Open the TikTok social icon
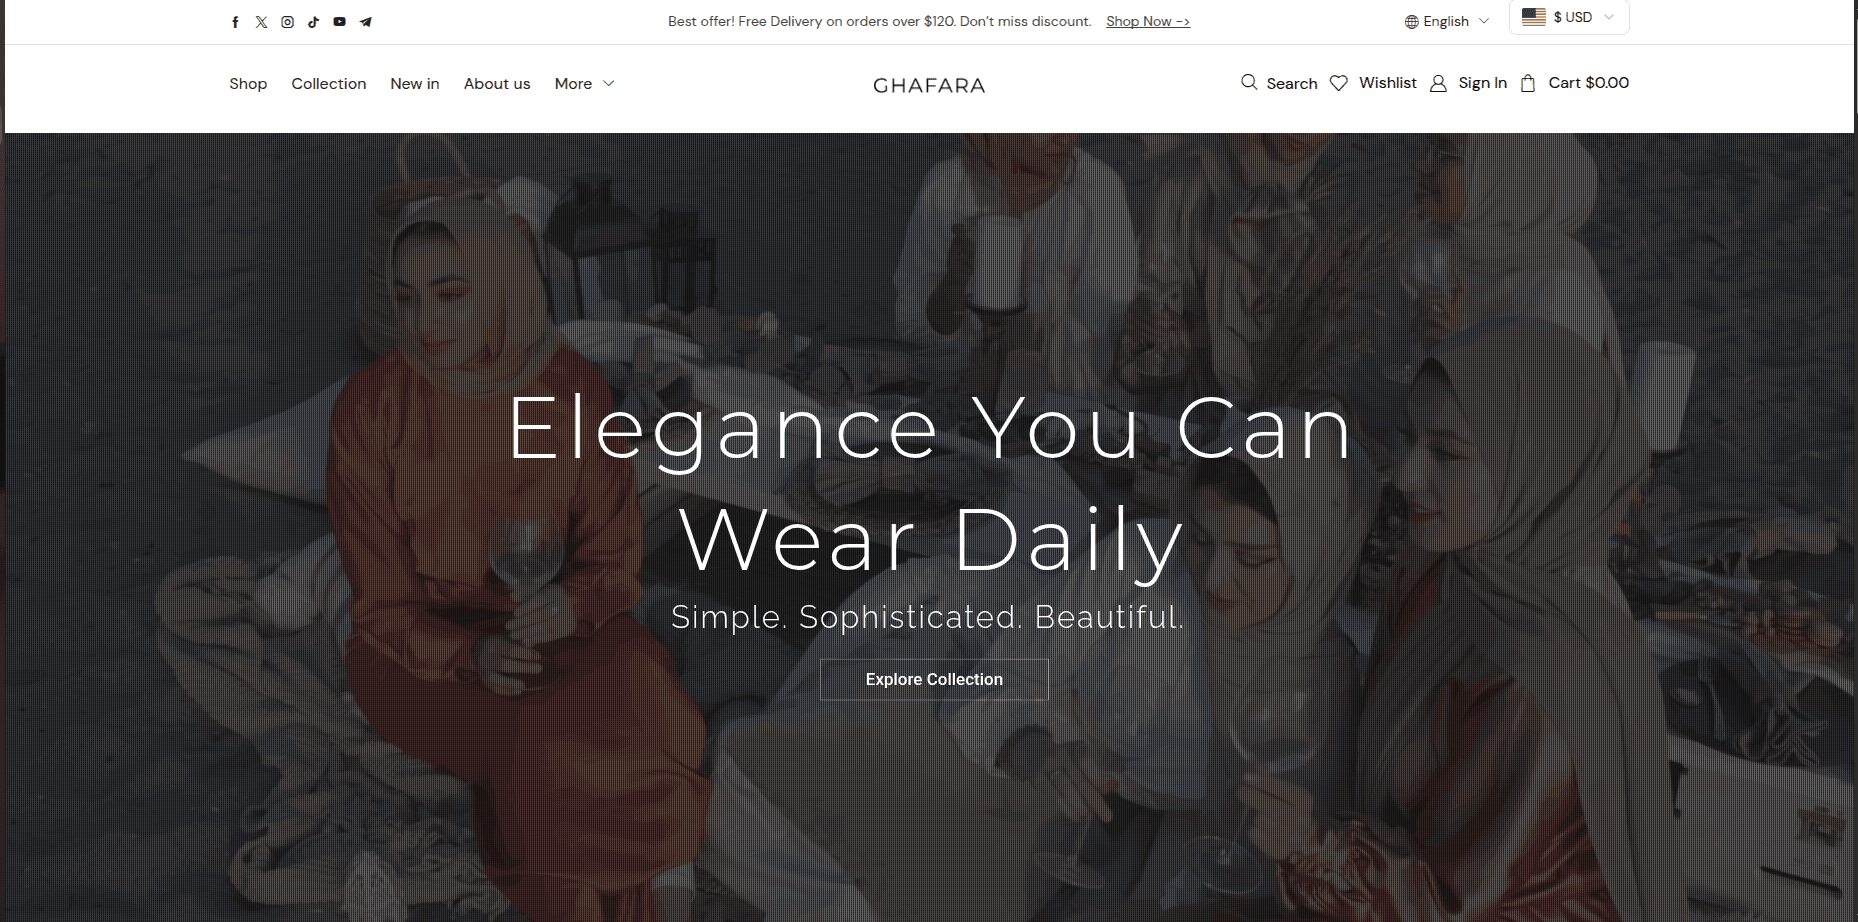Screen dimensions: 1858x922 [313, 22]
